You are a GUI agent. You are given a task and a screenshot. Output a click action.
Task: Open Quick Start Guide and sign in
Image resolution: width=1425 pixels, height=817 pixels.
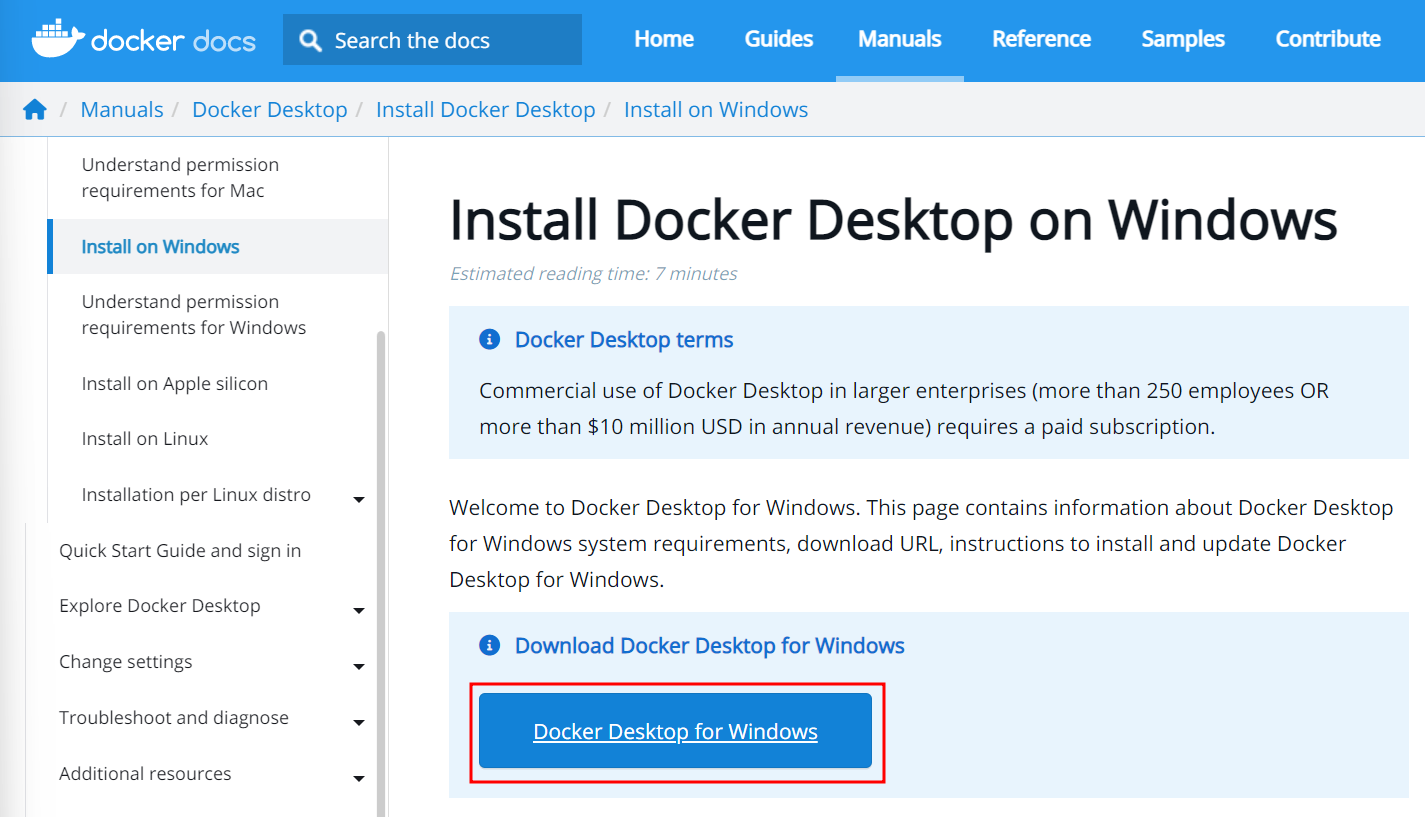pyautogui.click(x=180, y=551)
